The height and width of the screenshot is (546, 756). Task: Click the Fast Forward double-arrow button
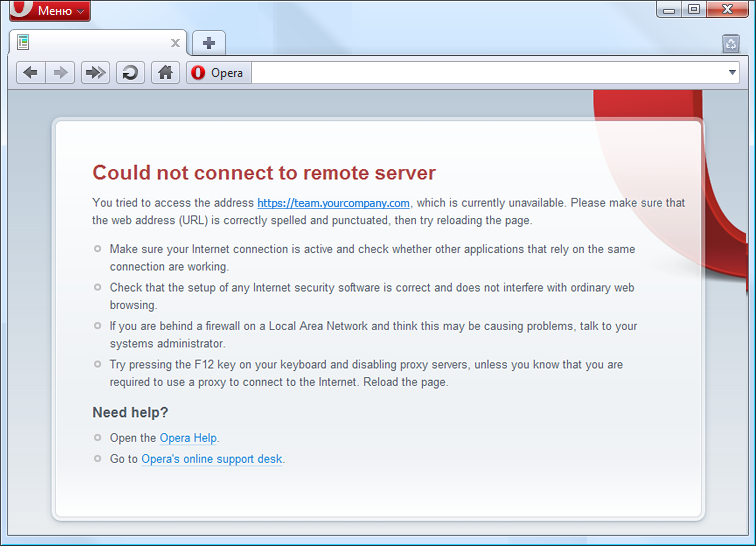coord(95,73)
